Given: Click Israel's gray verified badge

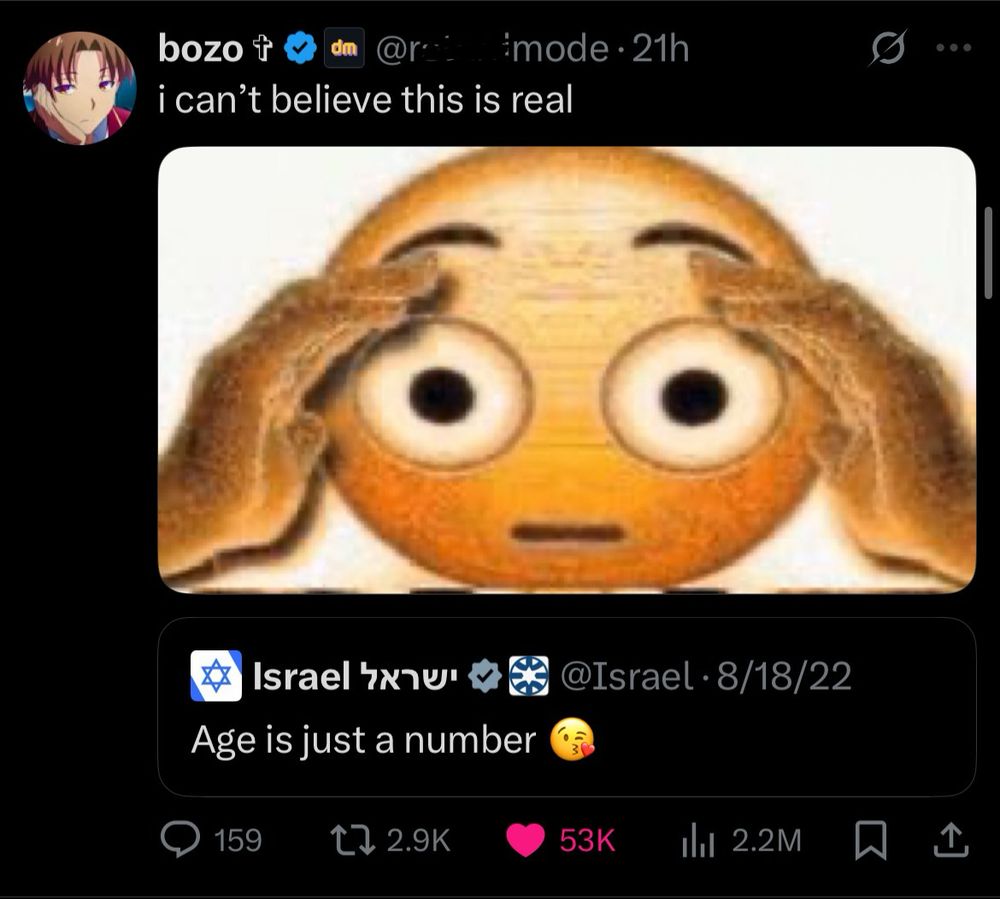Looking at the screenshot, I should click(485, 676).
